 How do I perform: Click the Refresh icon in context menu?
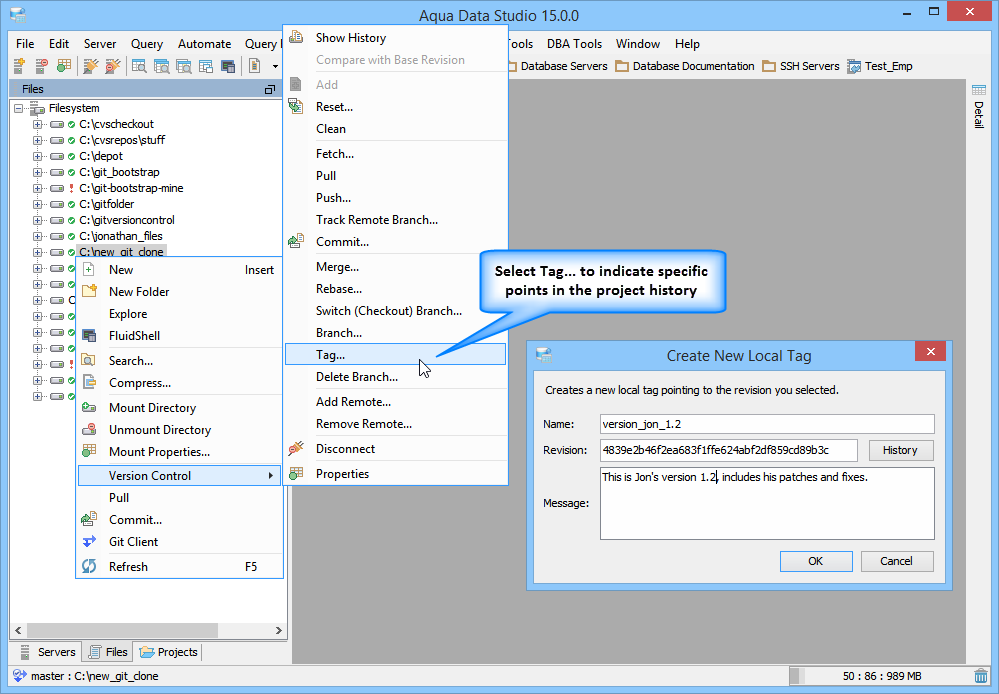[89, 566]
